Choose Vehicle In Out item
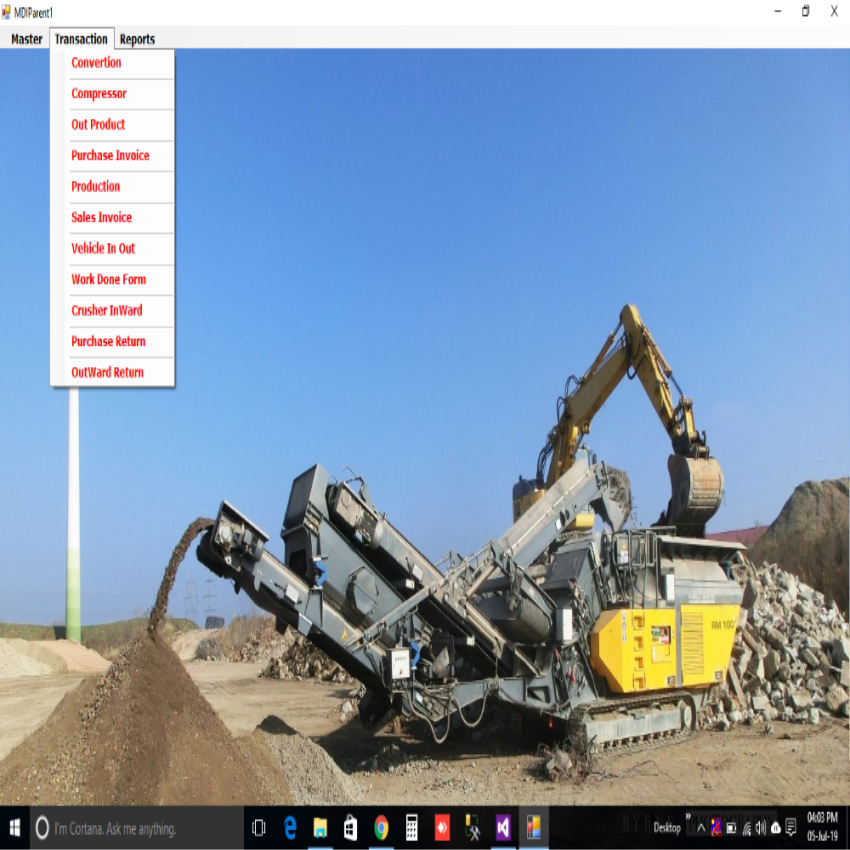 103,249
